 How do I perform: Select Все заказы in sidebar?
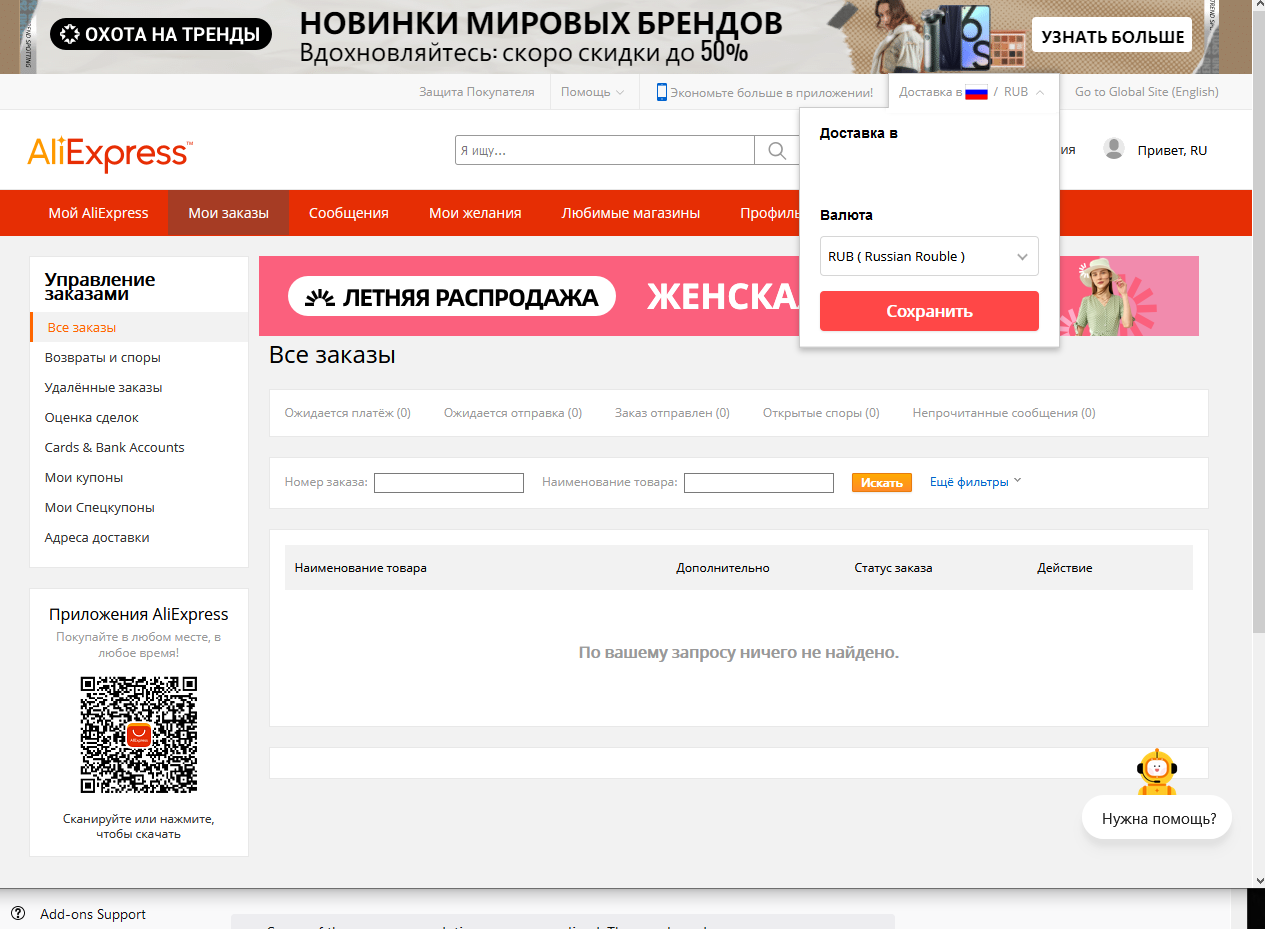click(x=139, y=327)
